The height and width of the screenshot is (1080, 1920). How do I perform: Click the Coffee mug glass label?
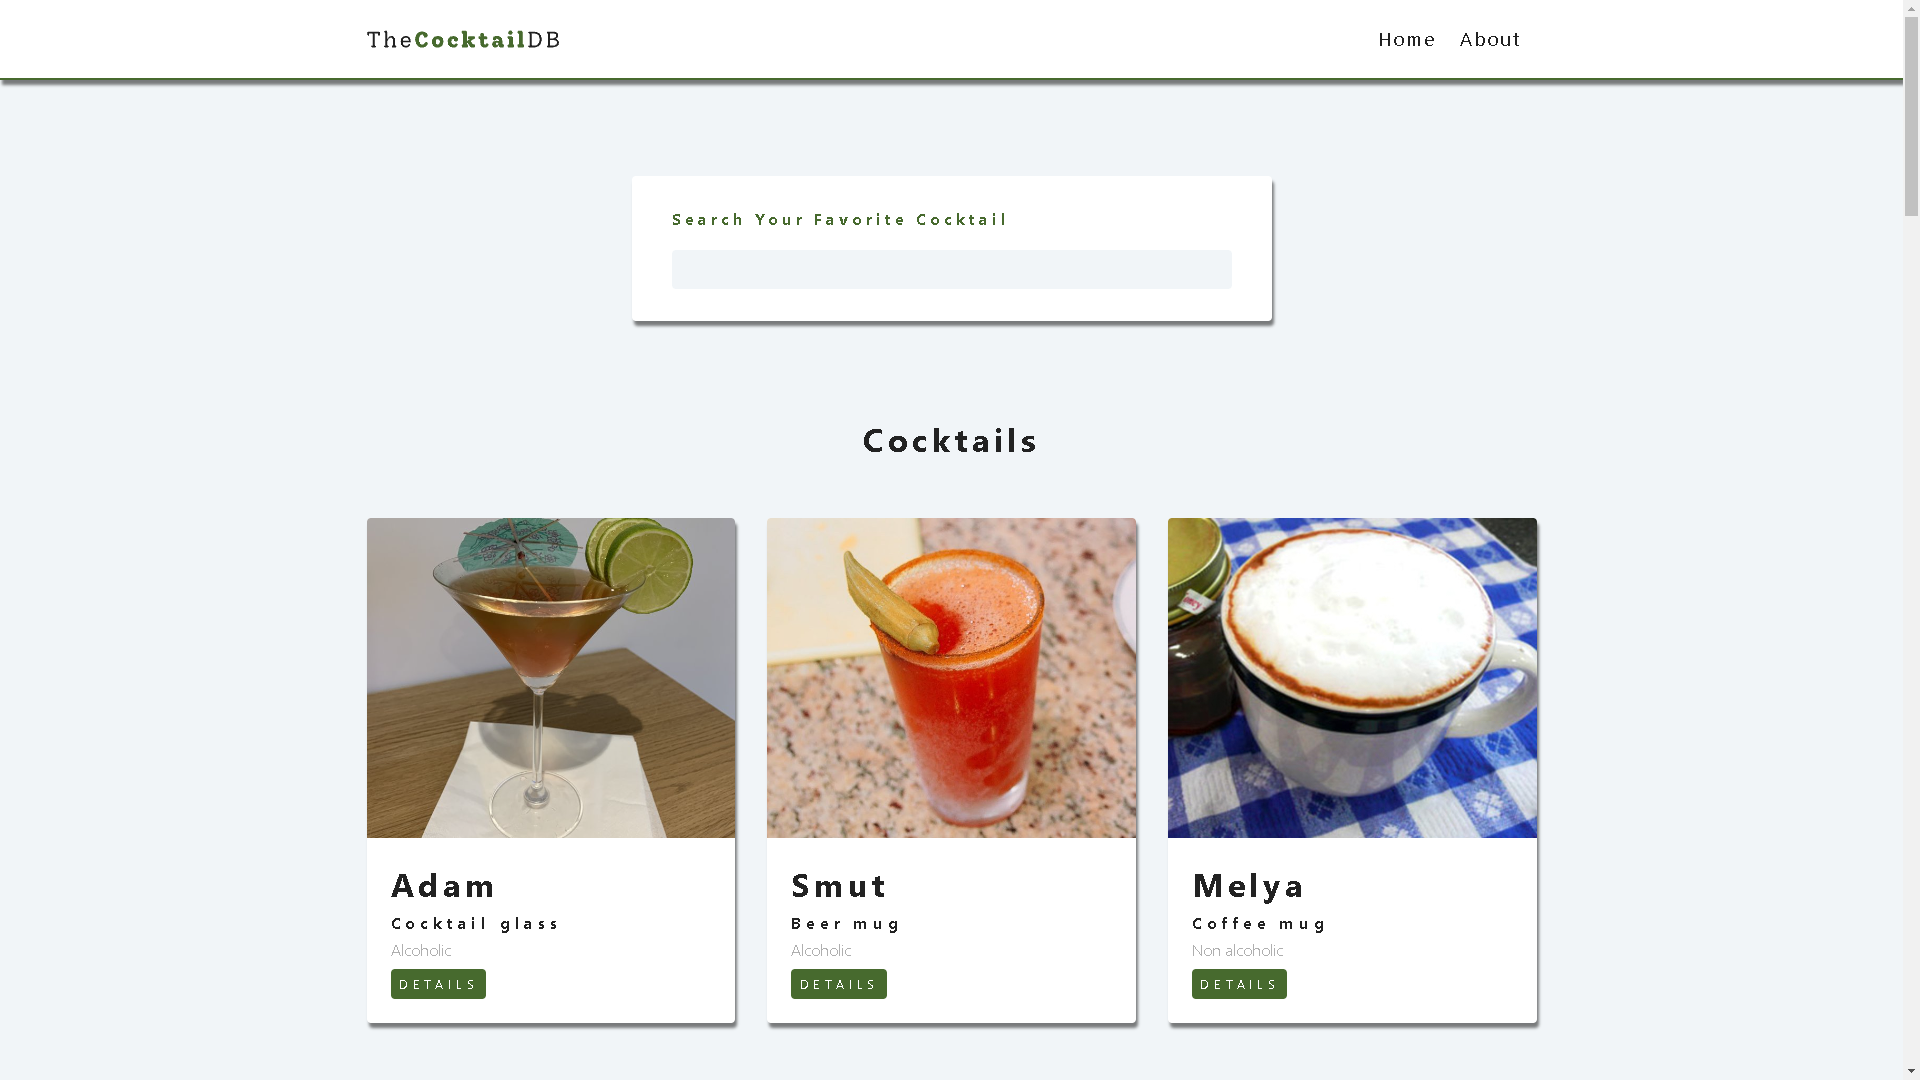pyautogui.click(x=1259, y=924)
